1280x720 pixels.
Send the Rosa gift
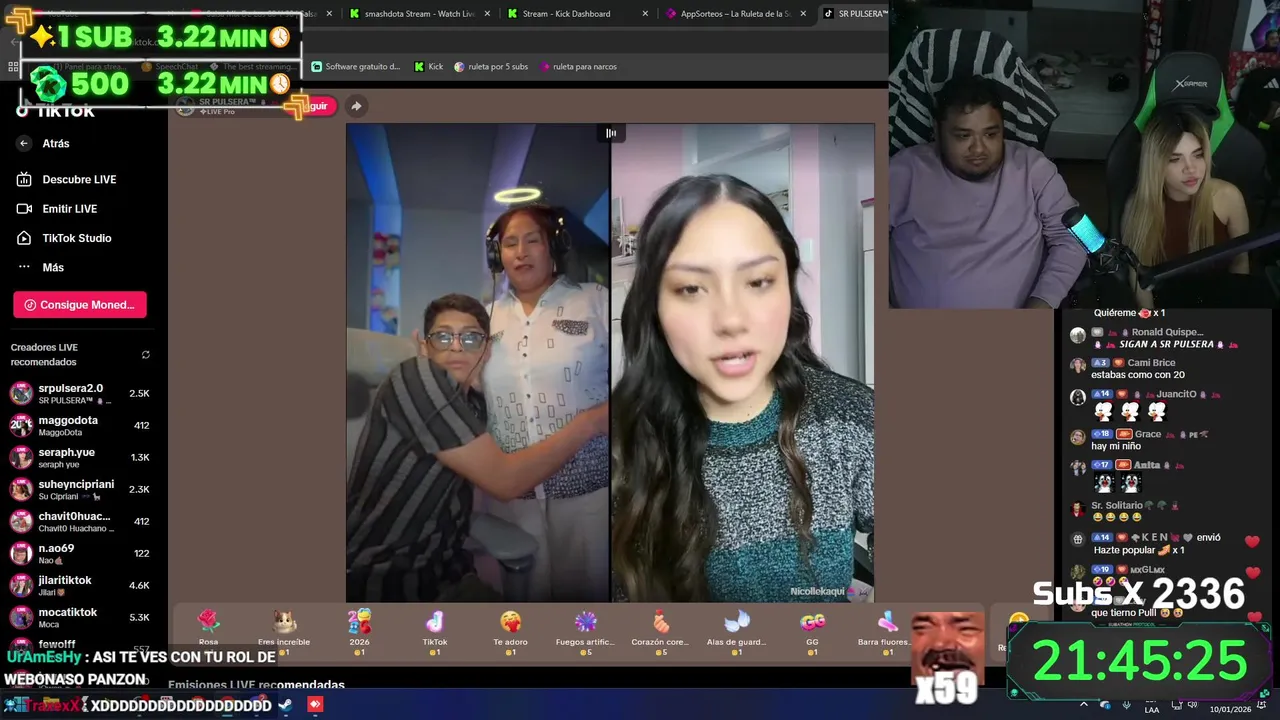pos(208,630)
